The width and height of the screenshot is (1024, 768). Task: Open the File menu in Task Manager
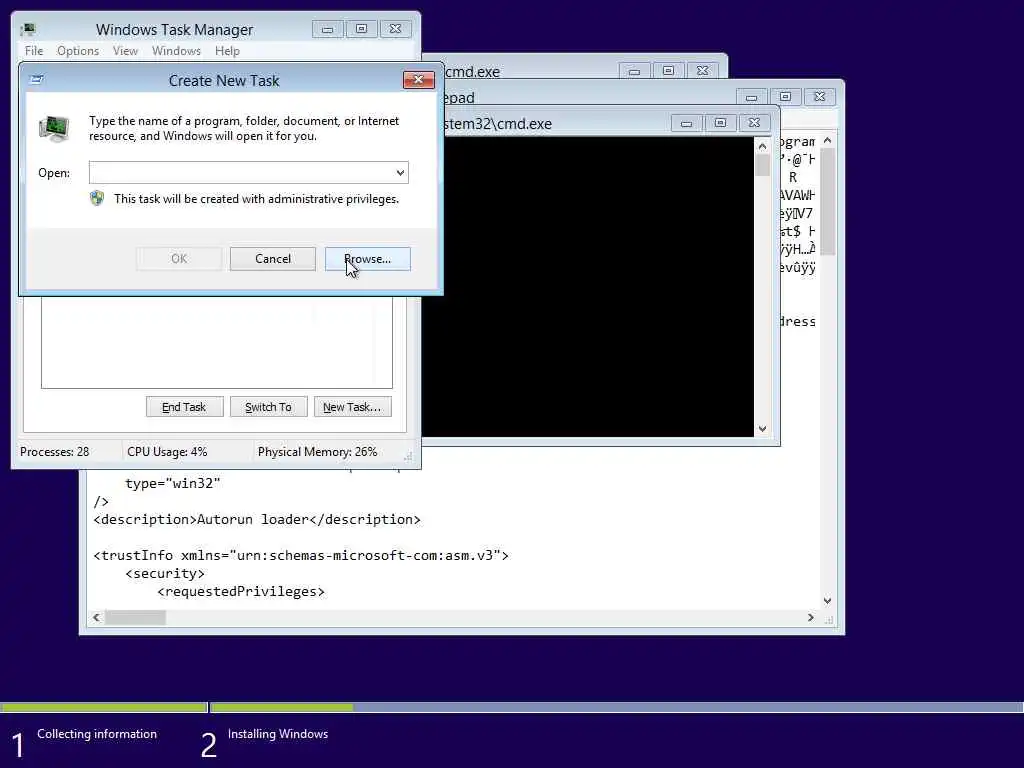pos(34,51)
